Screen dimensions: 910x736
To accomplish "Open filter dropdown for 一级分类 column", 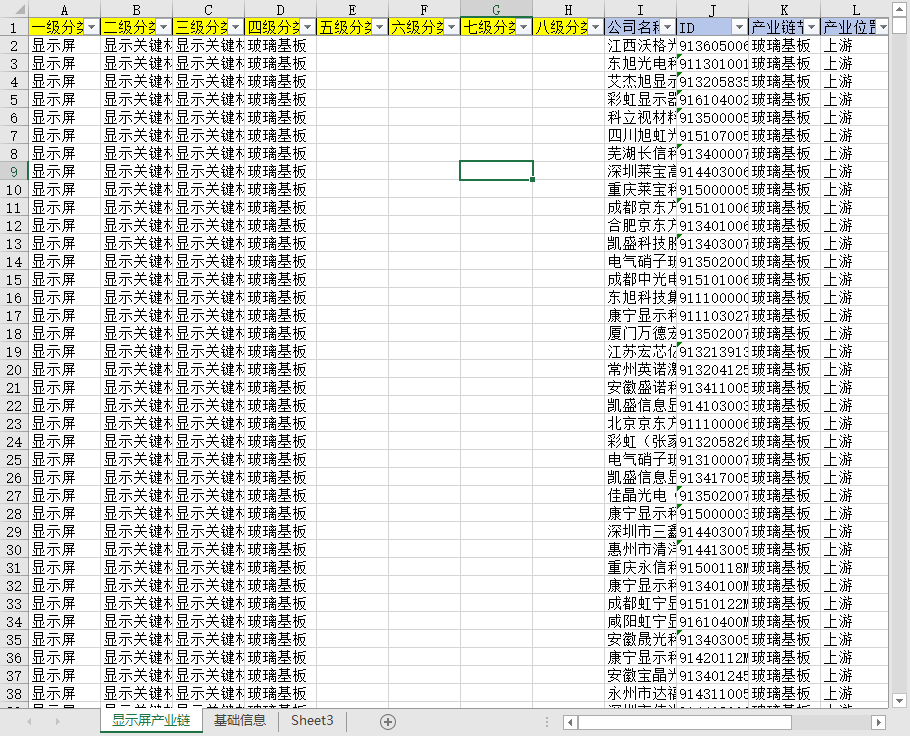I will tap(92, 27).
